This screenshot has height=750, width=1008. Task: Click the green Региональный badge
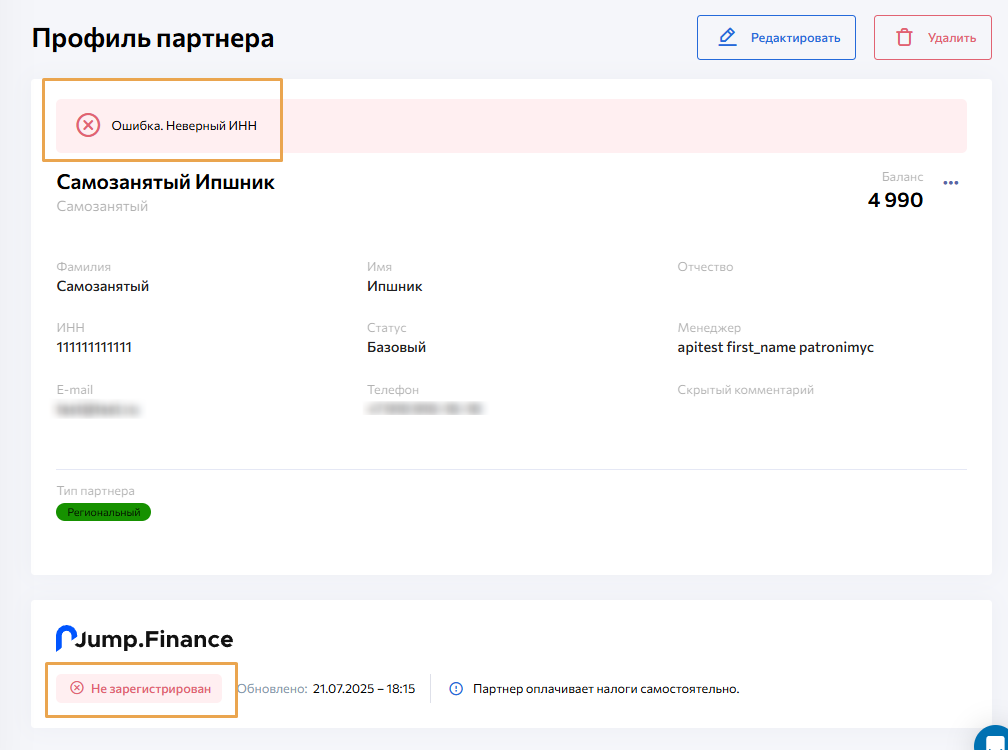[103, 512]
